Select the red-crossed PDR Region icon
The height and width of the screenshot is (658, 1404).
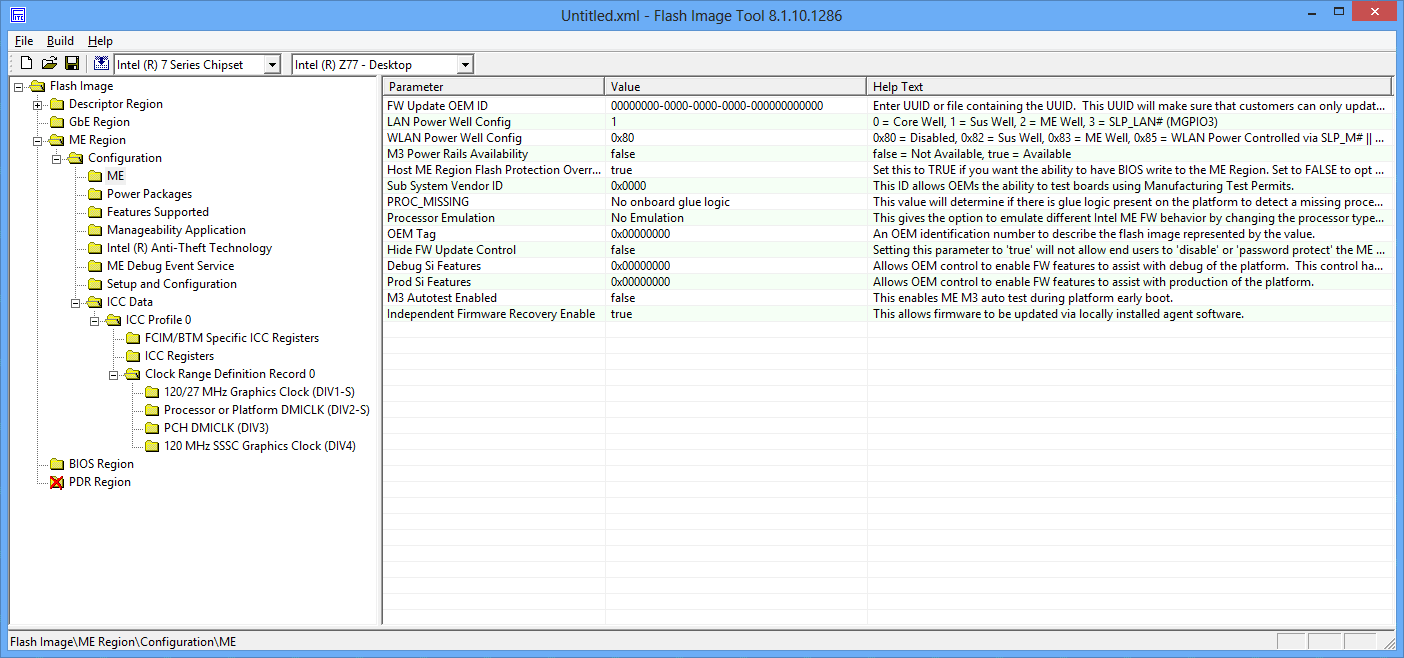[55, 481]
